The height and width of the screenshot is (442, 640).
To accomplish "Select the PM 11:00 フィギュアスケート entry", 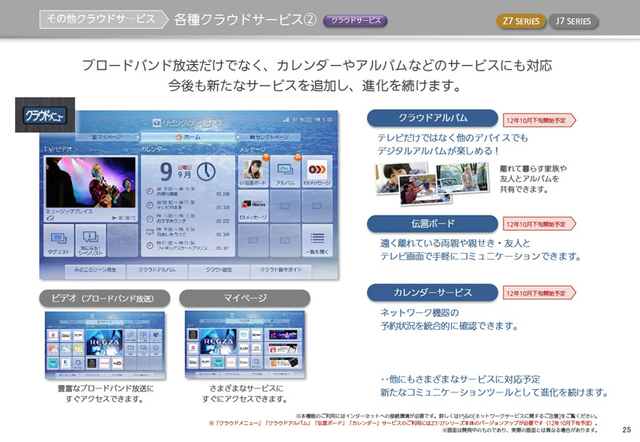I will click(x=188, y=245).
